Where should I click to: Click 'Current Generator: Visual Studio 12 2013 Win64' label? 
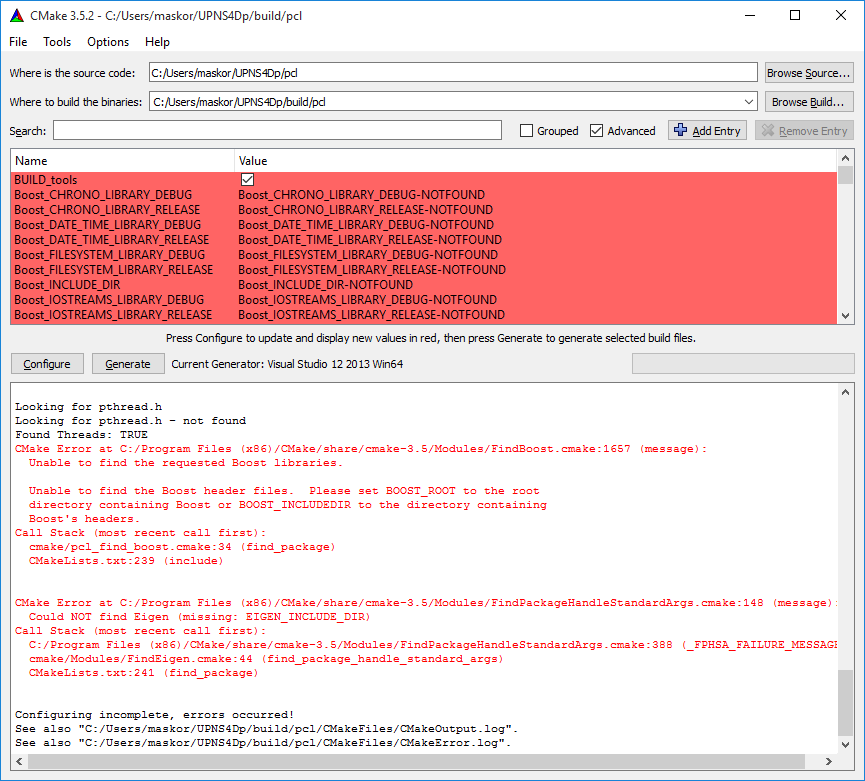[287, 364]
